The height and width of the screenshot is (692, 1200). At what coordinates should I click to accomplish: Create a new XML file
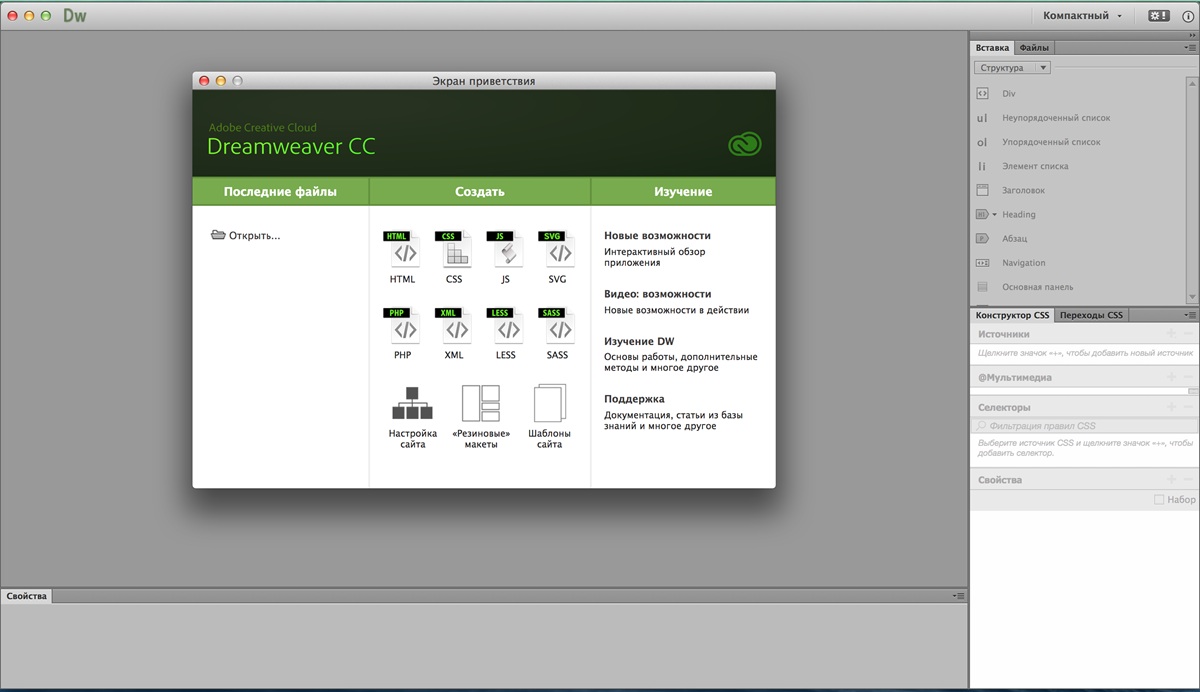[454, 333]
